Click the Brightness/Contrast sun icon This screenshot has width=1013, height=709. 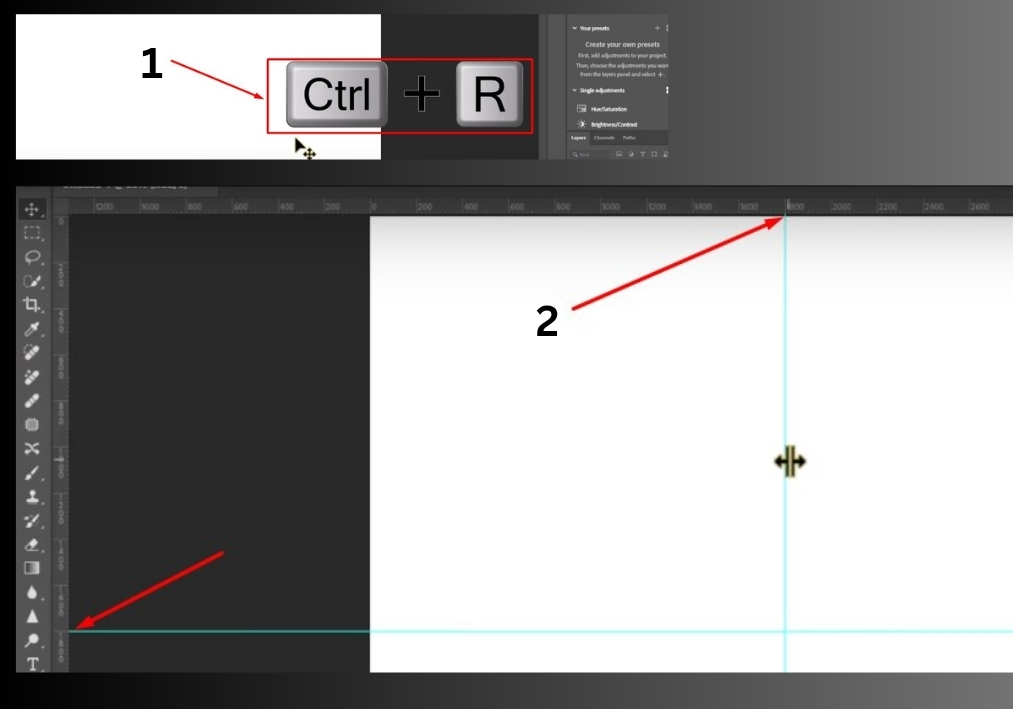pos(581,124)
